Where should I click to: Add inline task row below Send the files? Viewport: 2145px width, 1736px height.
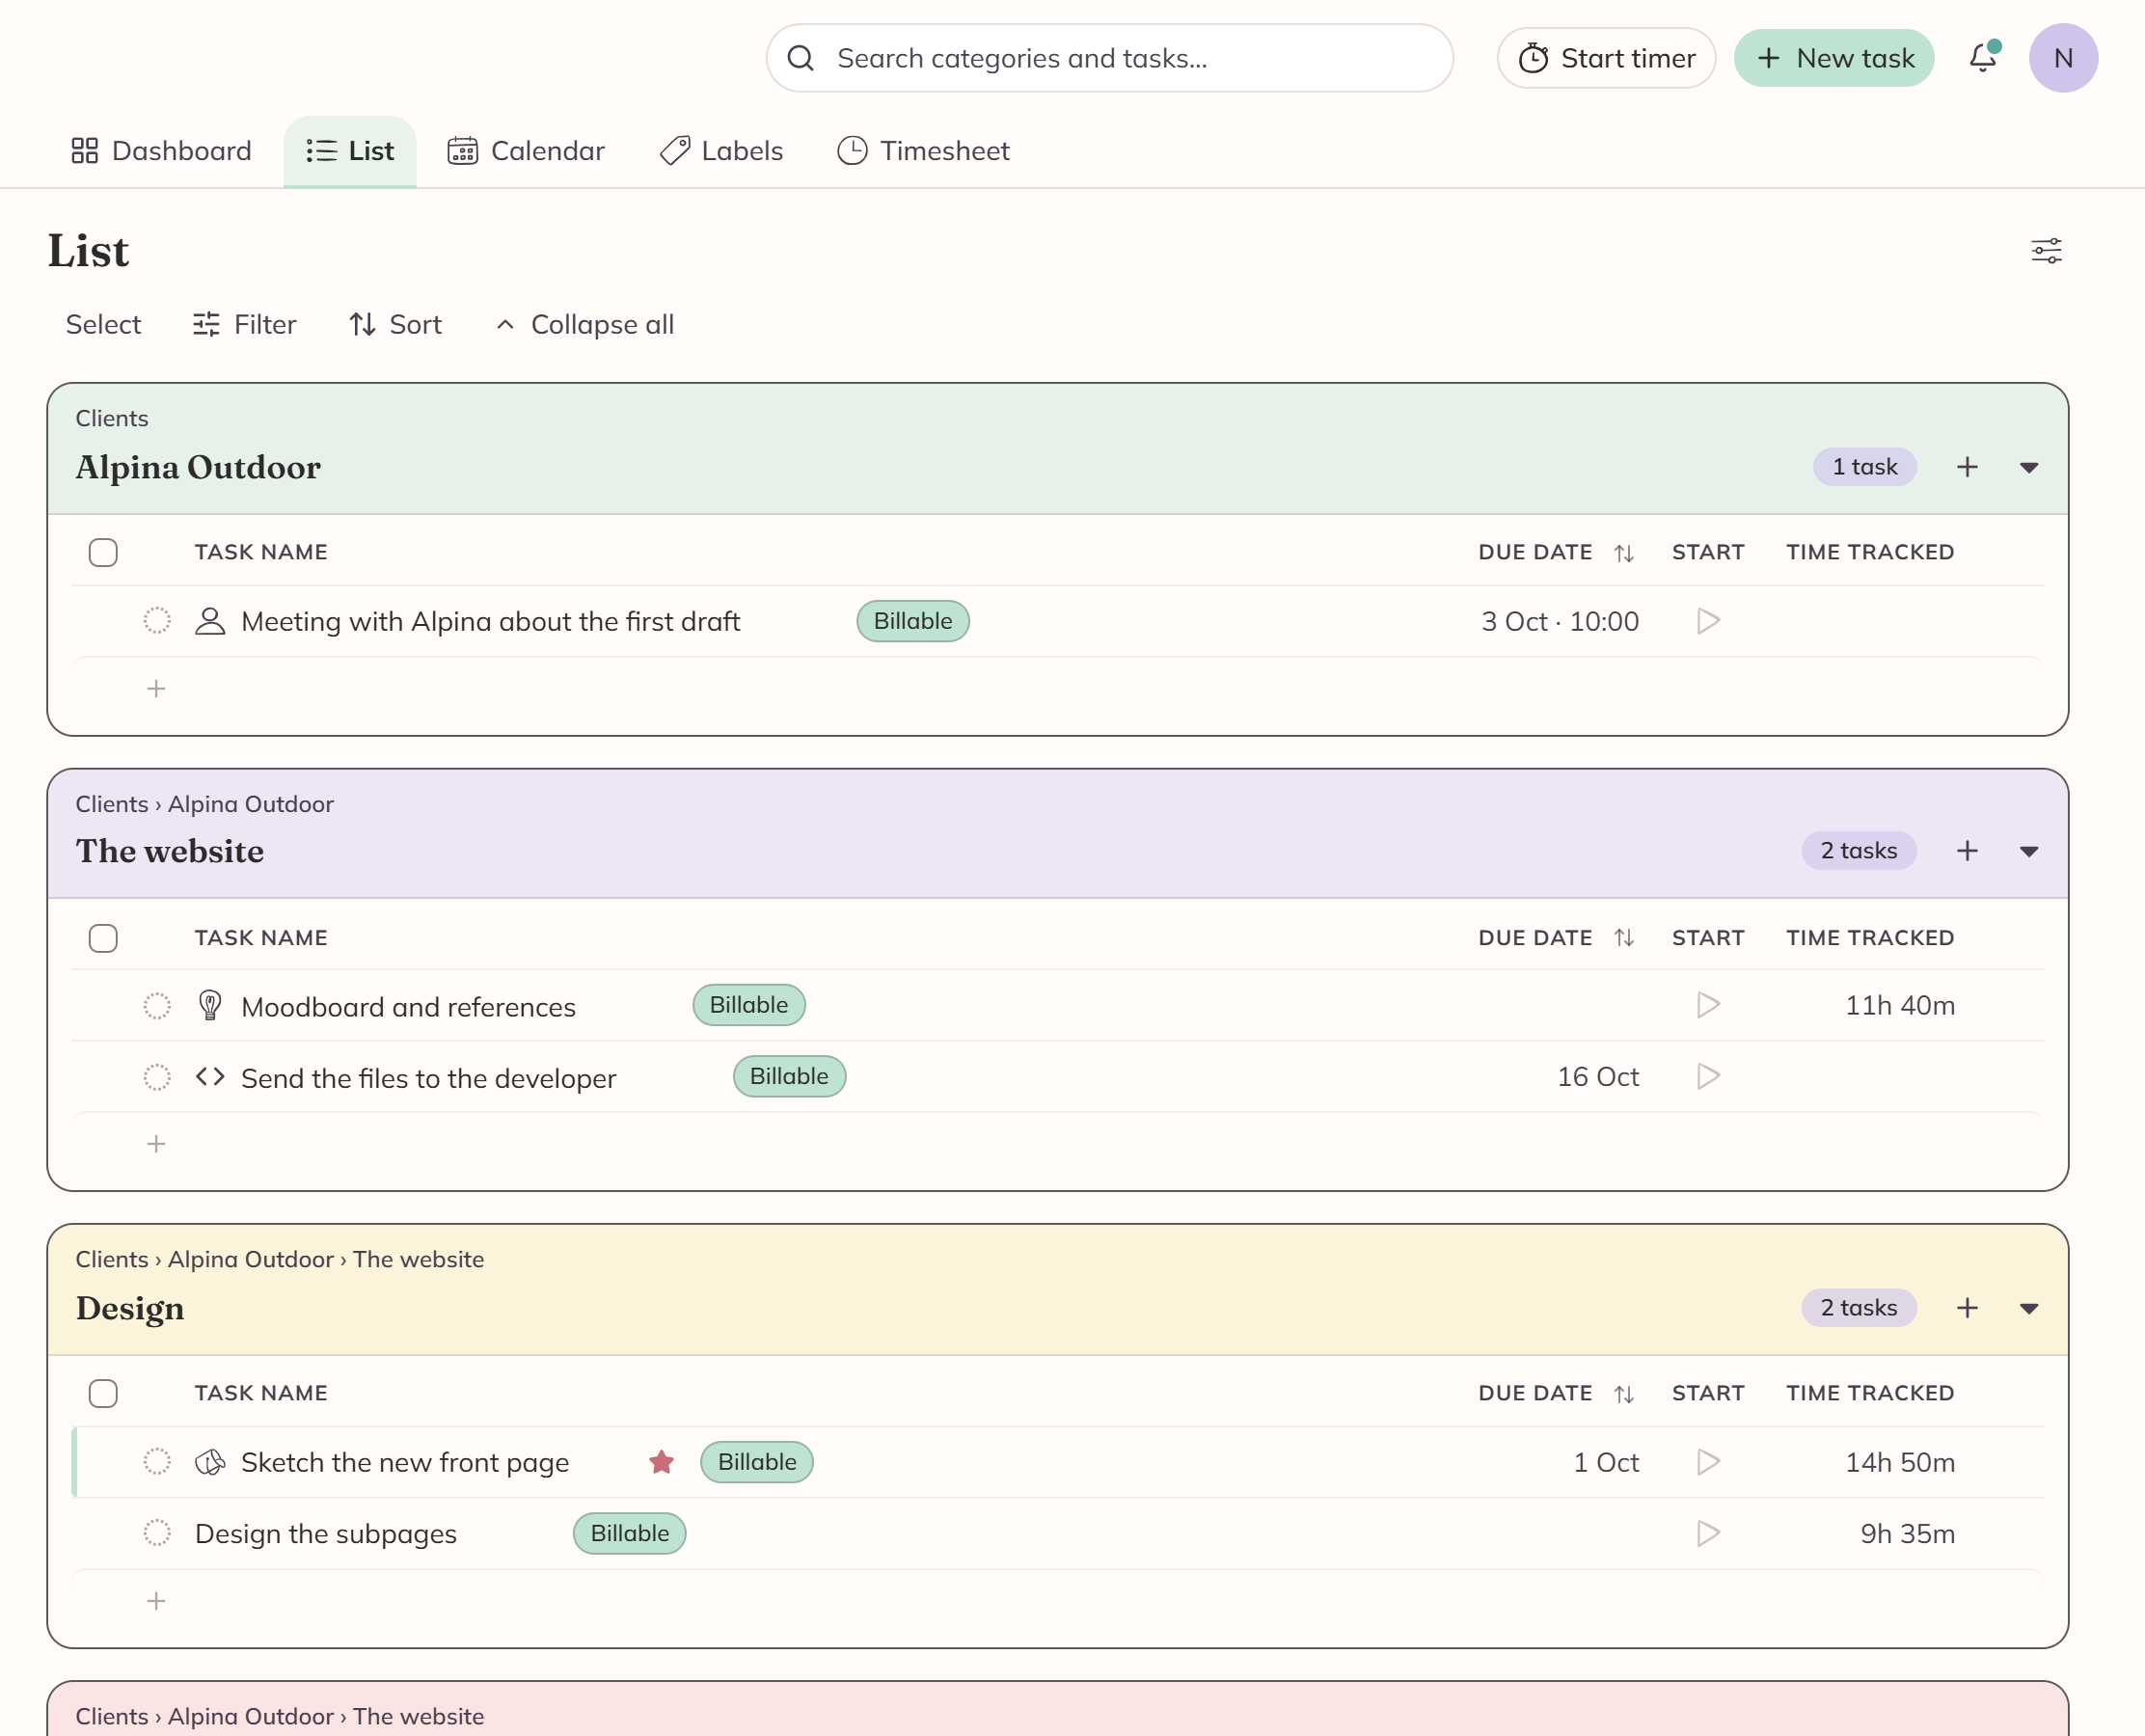(x=156, y=1144)
